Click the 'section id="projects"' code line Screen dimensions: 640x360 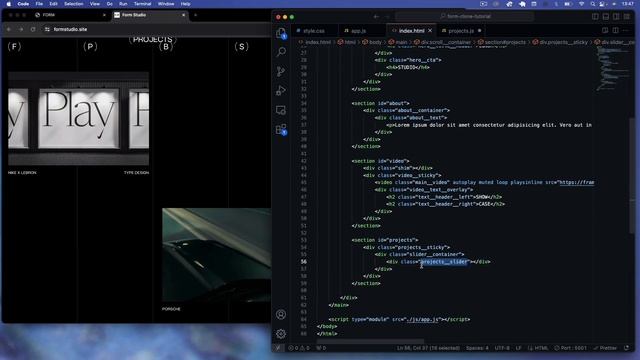pyautogui.click(x=385, y=240)
